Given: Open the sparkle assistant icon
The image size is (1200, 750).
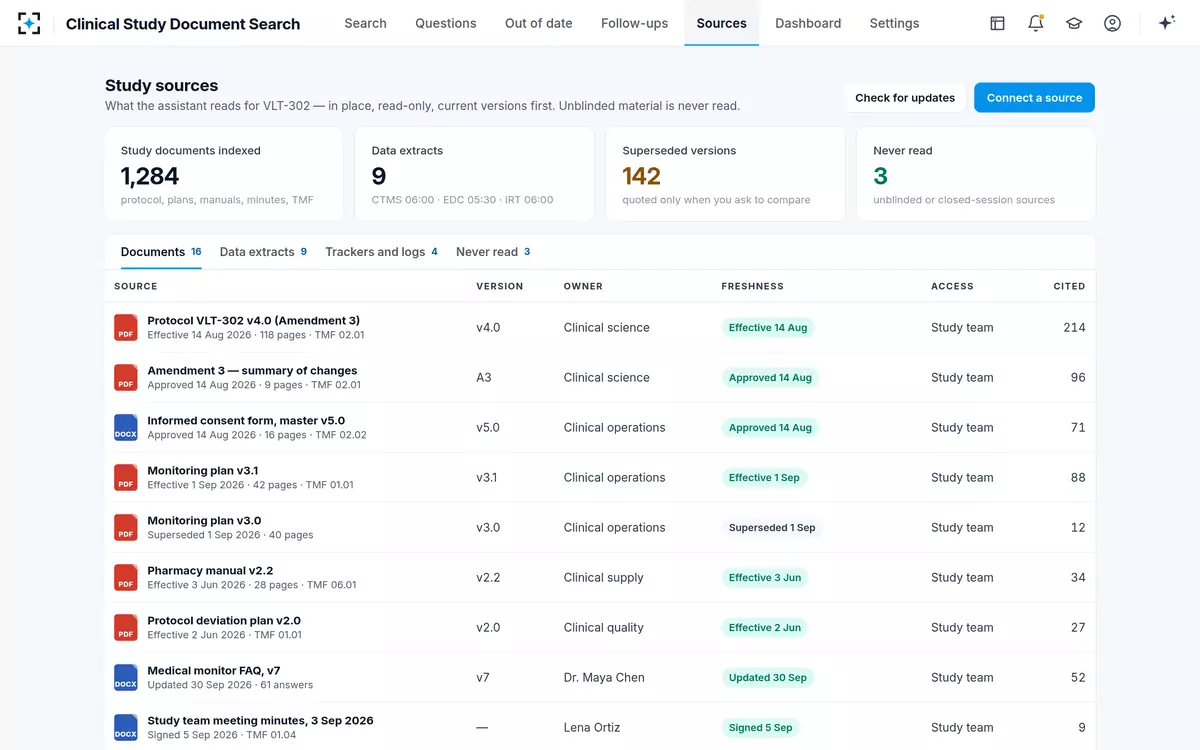Looking at the screenshot, I should tap(1166, 23).
